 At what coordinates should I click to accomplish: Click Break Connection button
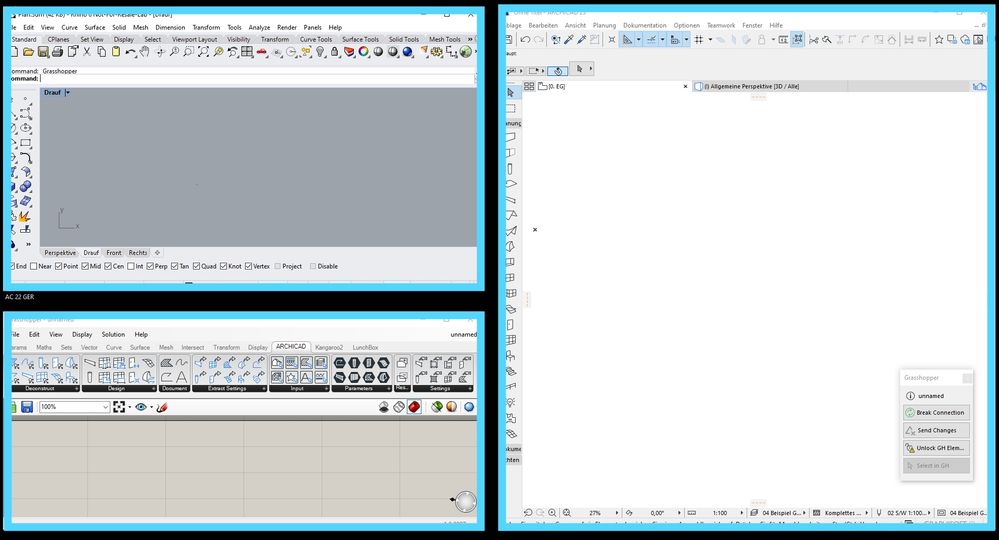936,413
